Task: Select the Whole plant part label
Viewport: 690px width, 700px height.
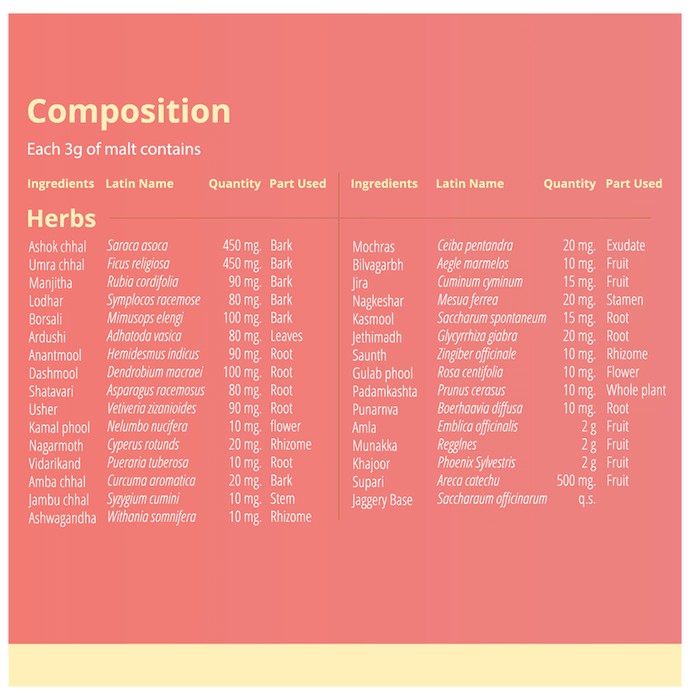Action: [636, 390]
